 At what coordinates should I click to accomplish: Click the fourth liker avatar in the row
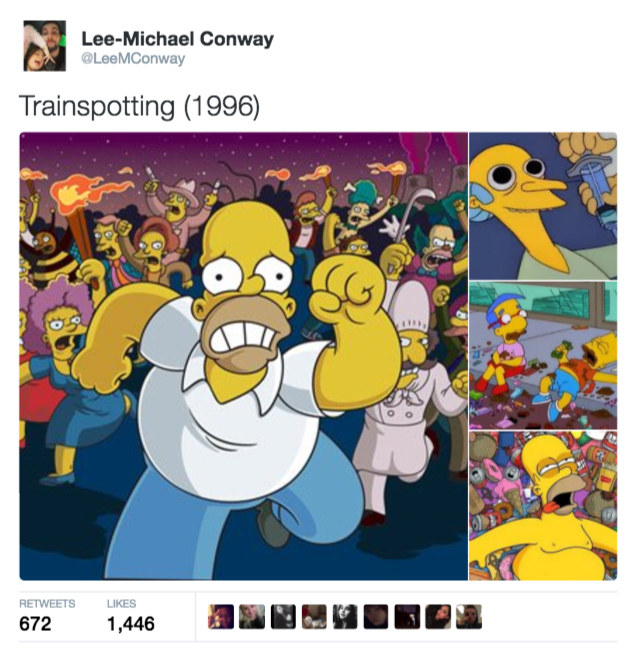[x=314, y=617]
